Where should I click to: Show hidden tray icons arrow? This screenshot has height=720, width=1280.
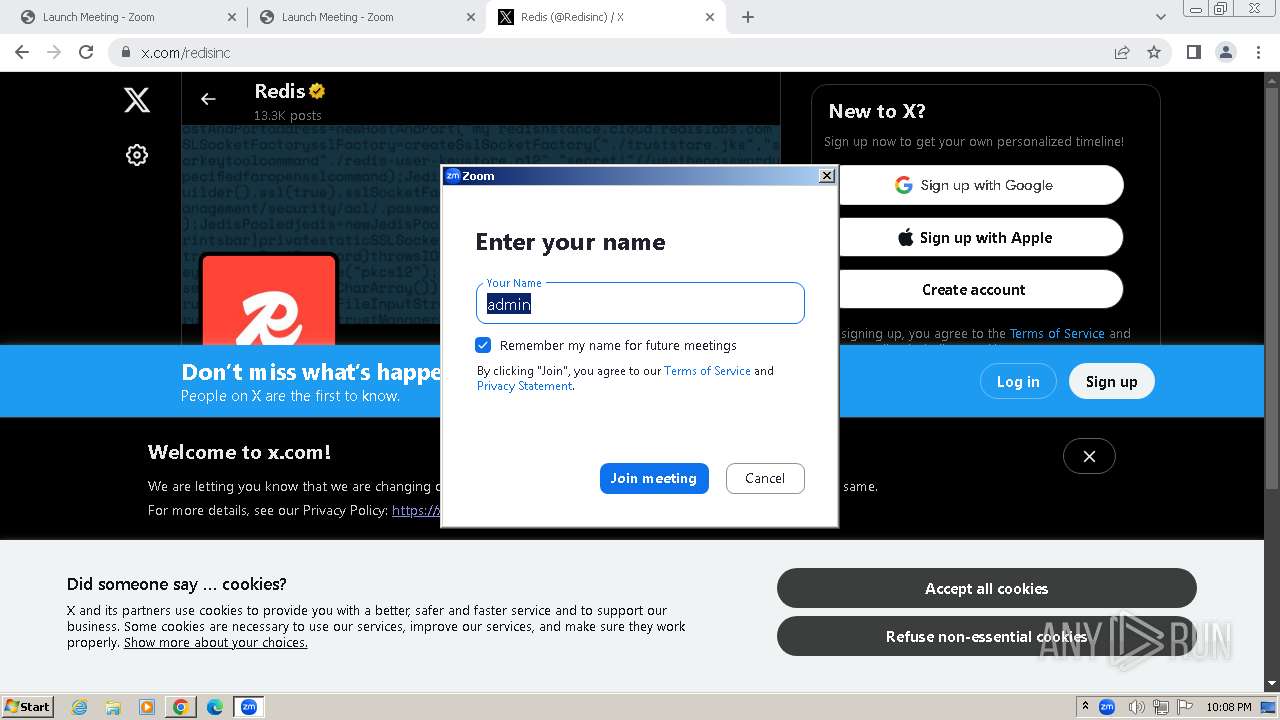[x=1085, y=707]
